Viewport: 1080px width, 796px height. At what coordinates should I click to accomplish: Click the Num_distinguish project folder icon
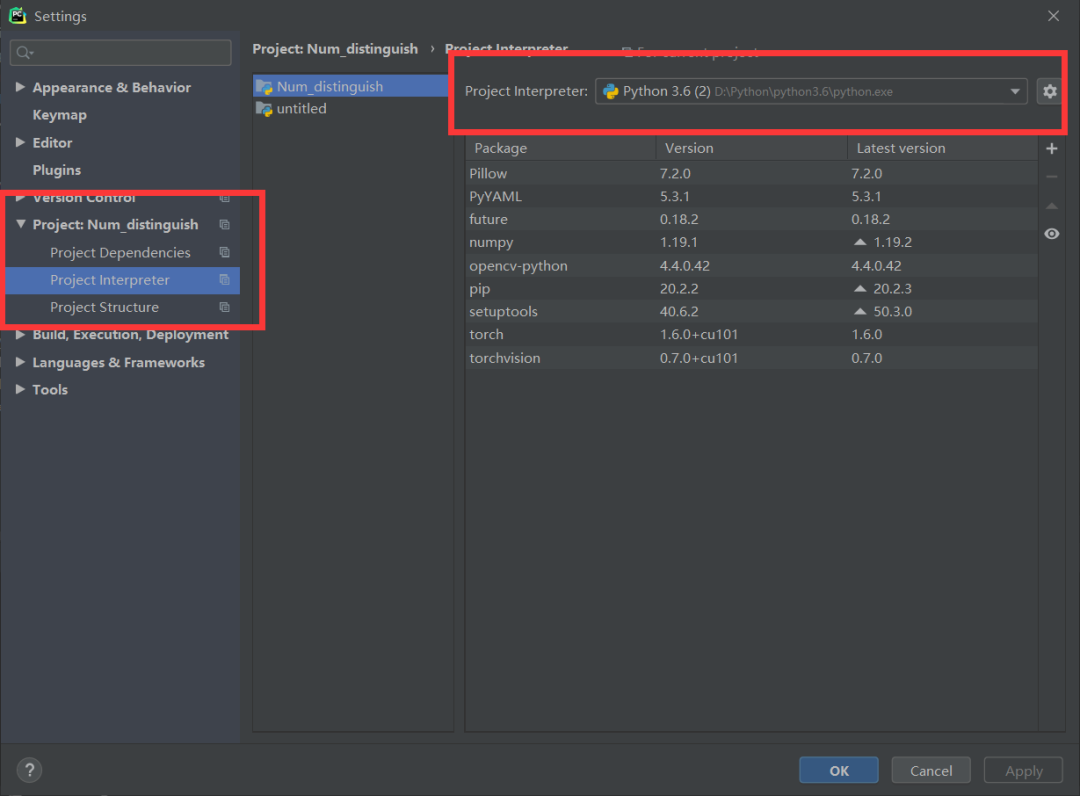click(264, 87)
